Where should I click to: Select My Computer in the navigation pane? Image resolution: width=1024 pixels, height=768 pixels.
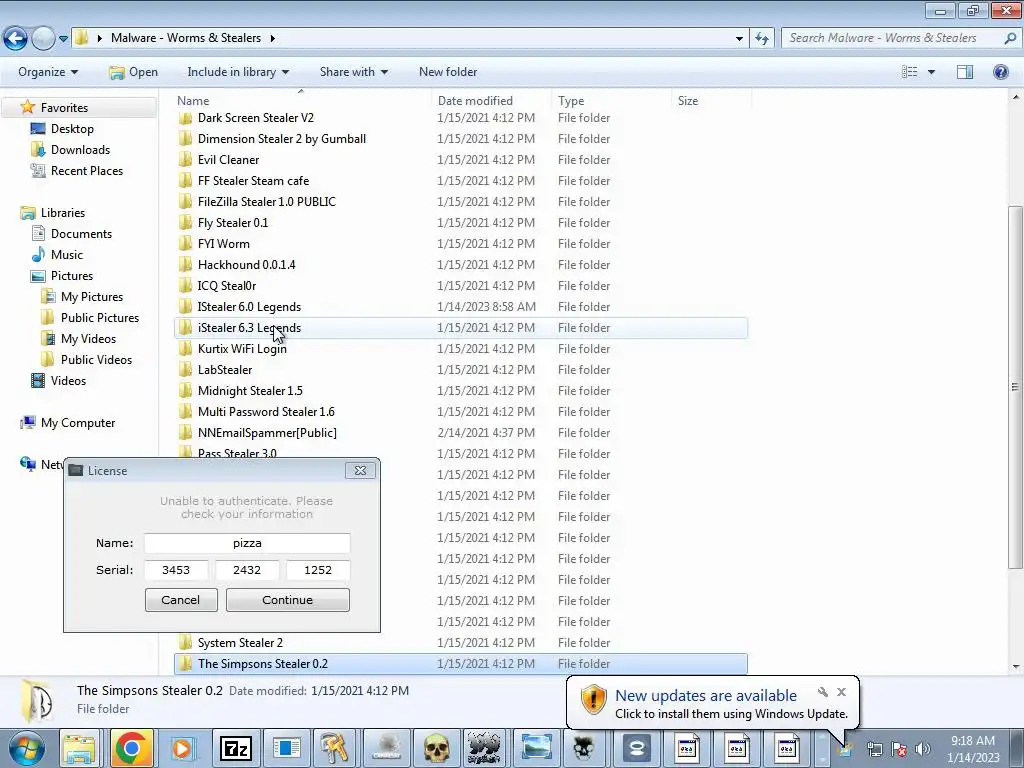point(78,423)
